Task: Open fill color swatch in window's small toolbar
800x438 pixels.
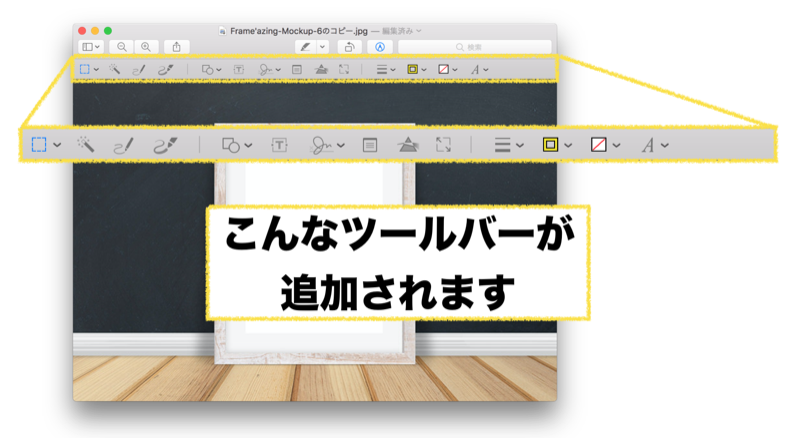Action: 447,69
